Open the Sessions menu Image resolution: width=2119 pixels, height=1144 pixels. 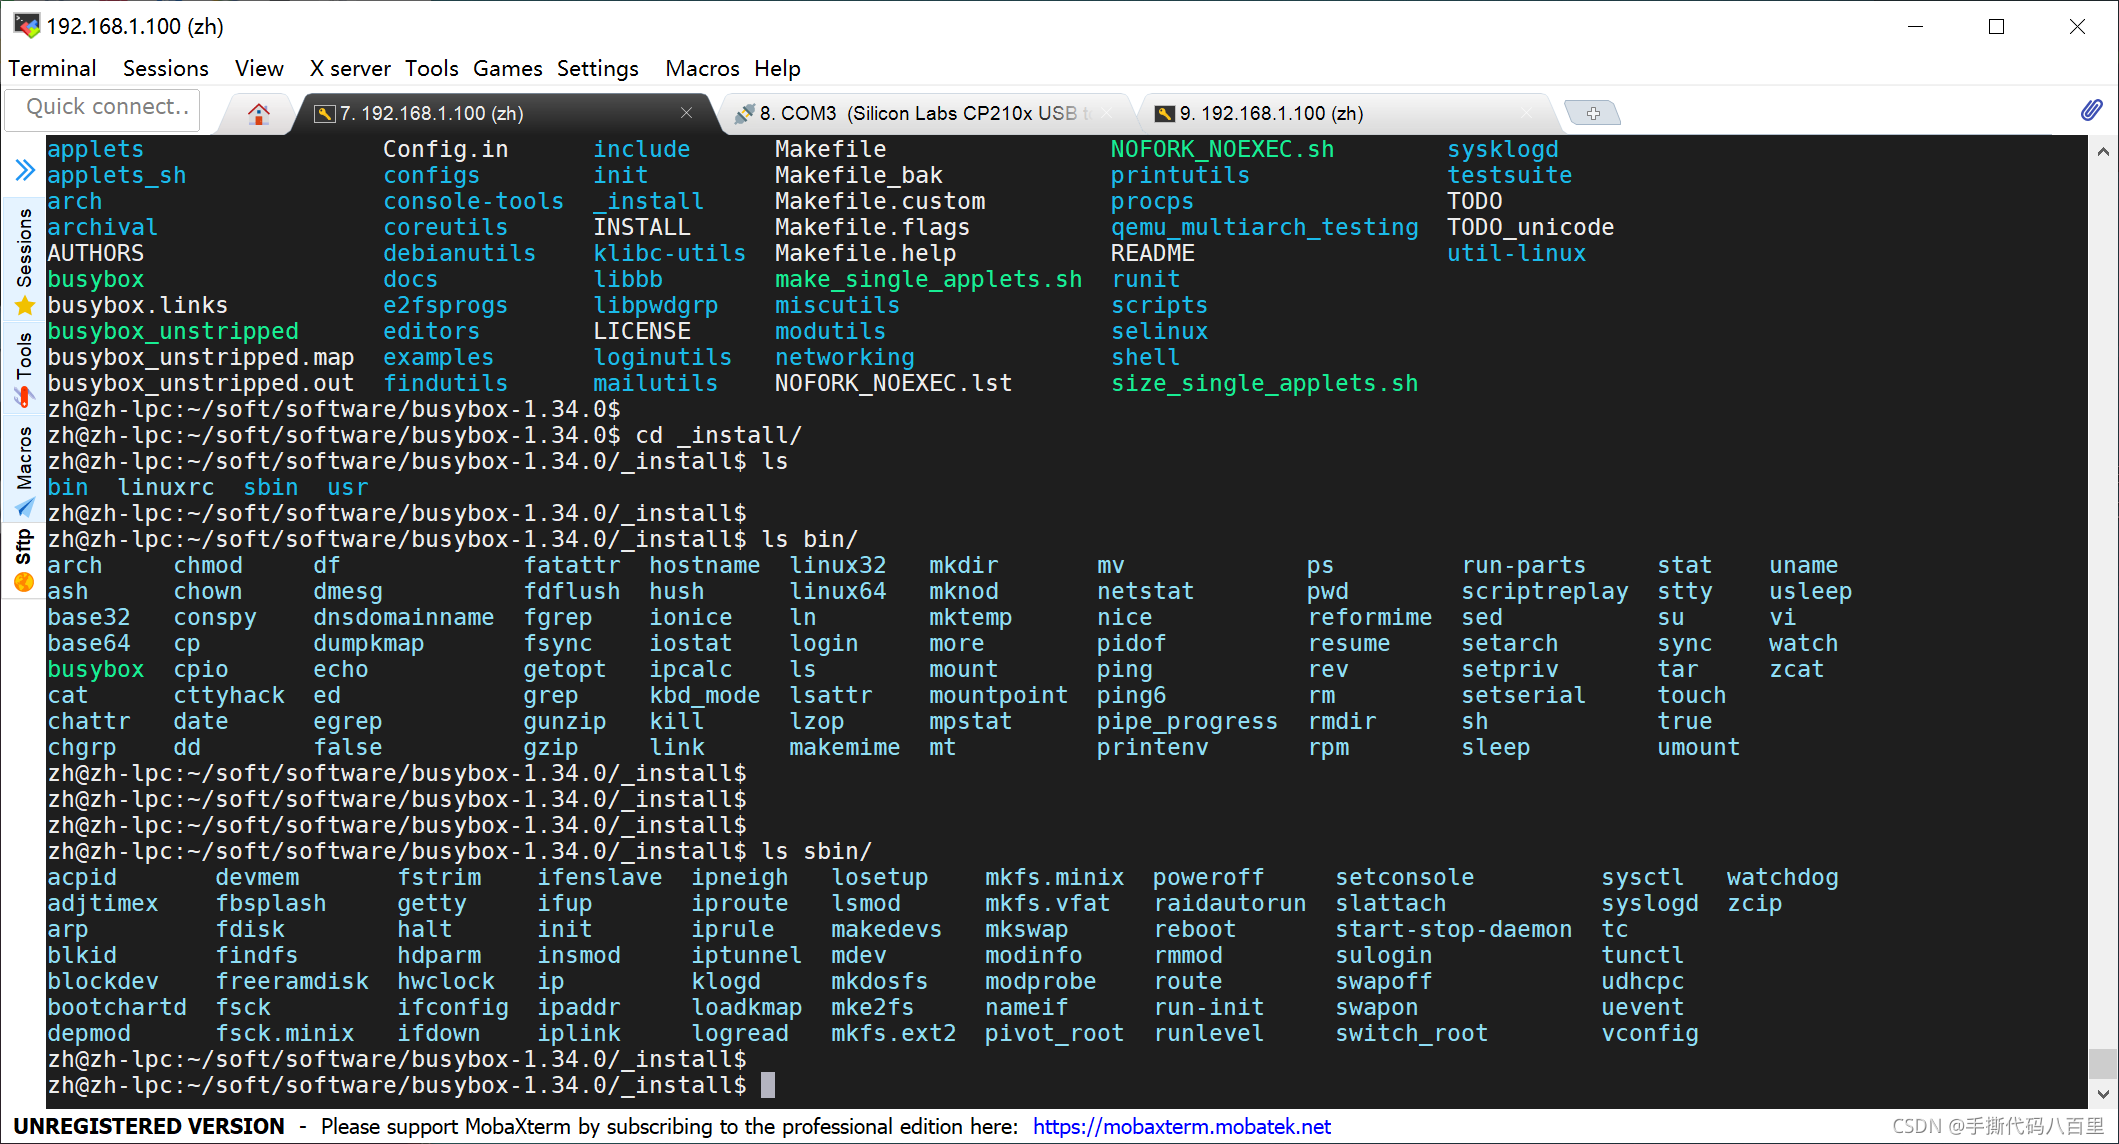tap(165, 68)
